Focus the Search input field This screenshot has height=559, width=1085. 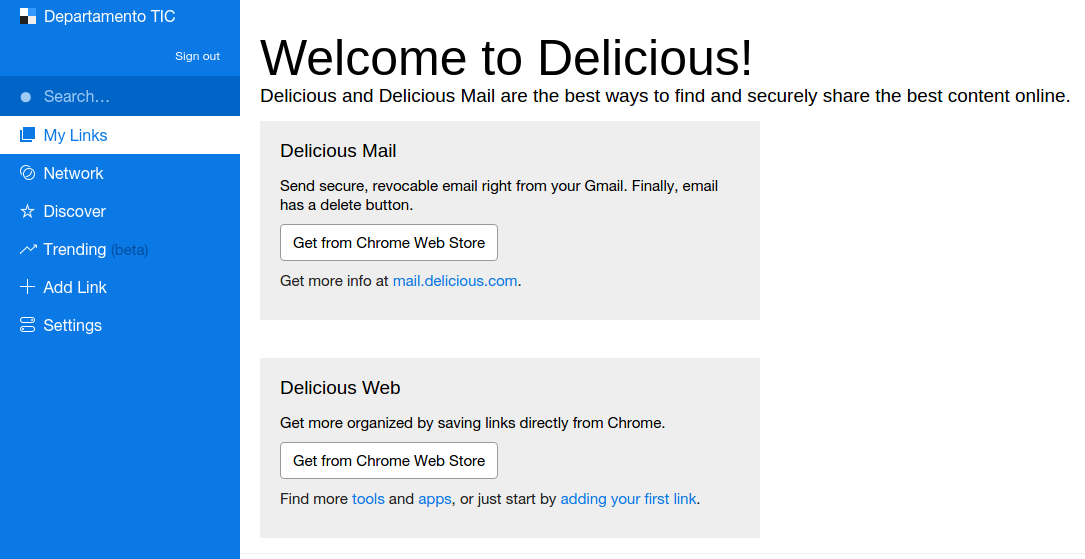point(130,97)
